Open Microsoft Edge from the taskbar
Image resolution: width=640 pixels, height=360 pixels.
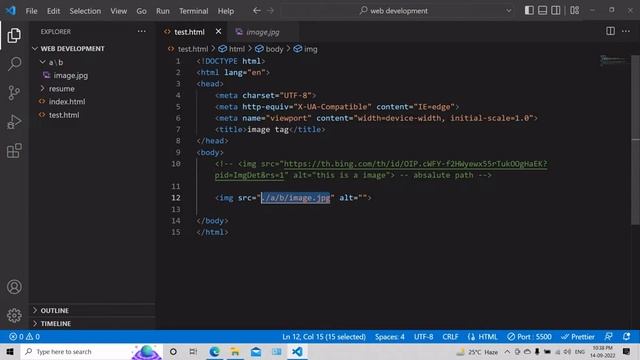[214, 352]
